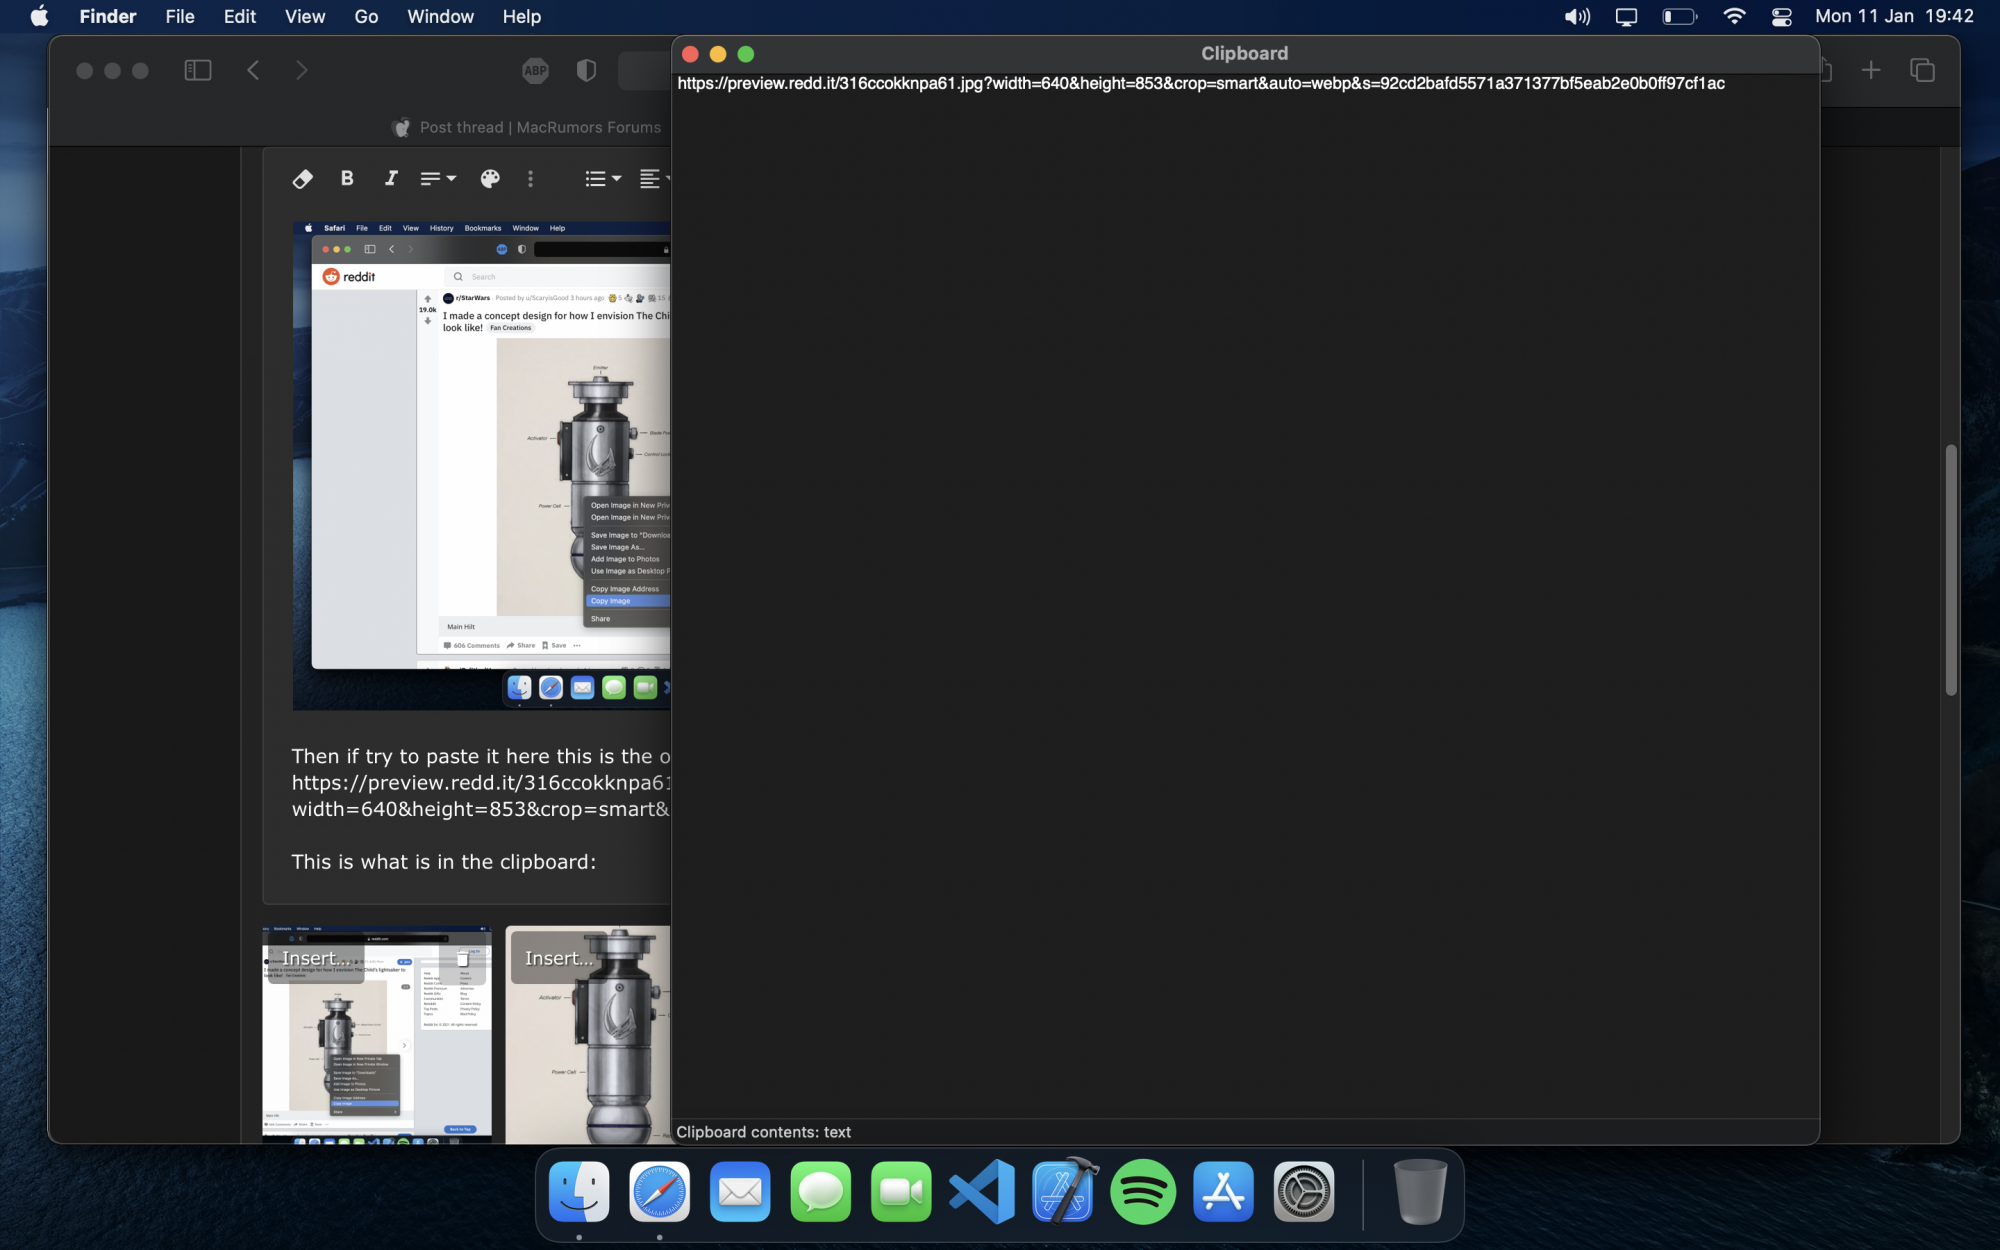Show Safari tab overview
The width and height of the screenshot is (2000, 1250).
(x=1922, y=70)
